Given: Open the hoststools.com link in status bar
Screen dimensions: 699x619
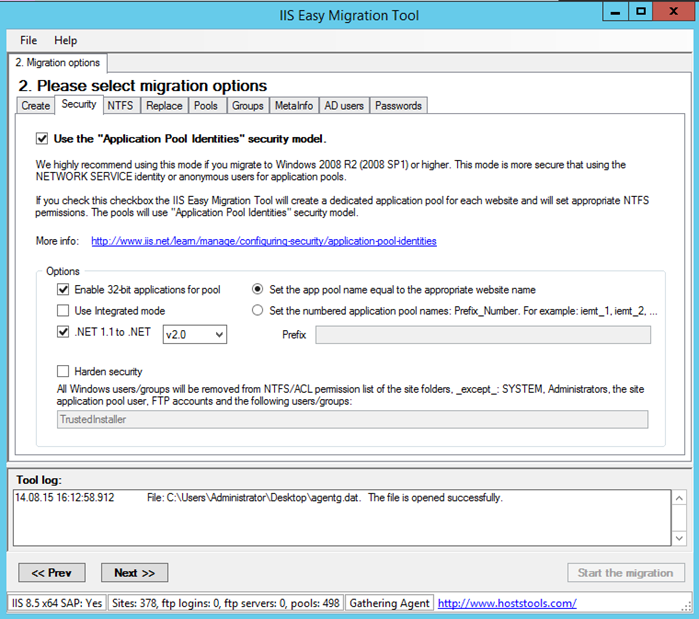Looking at the screenshot, I should coord(507,603).
